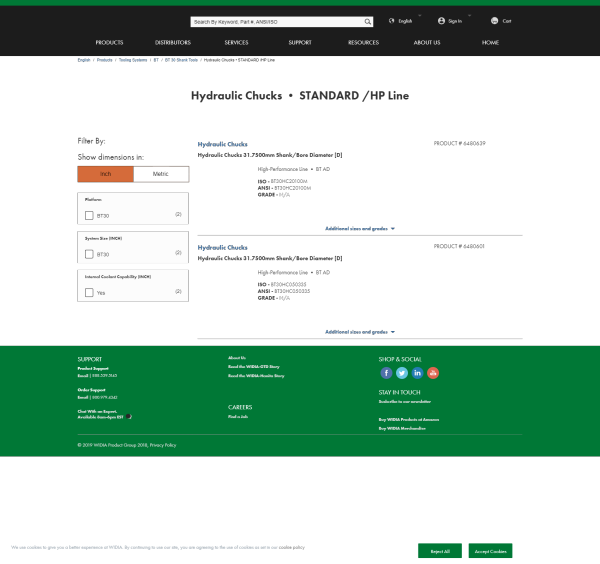600x564 pixels.
Task: Click BT 30 Shank Tools breadcrumb
Action: point(181,60)
